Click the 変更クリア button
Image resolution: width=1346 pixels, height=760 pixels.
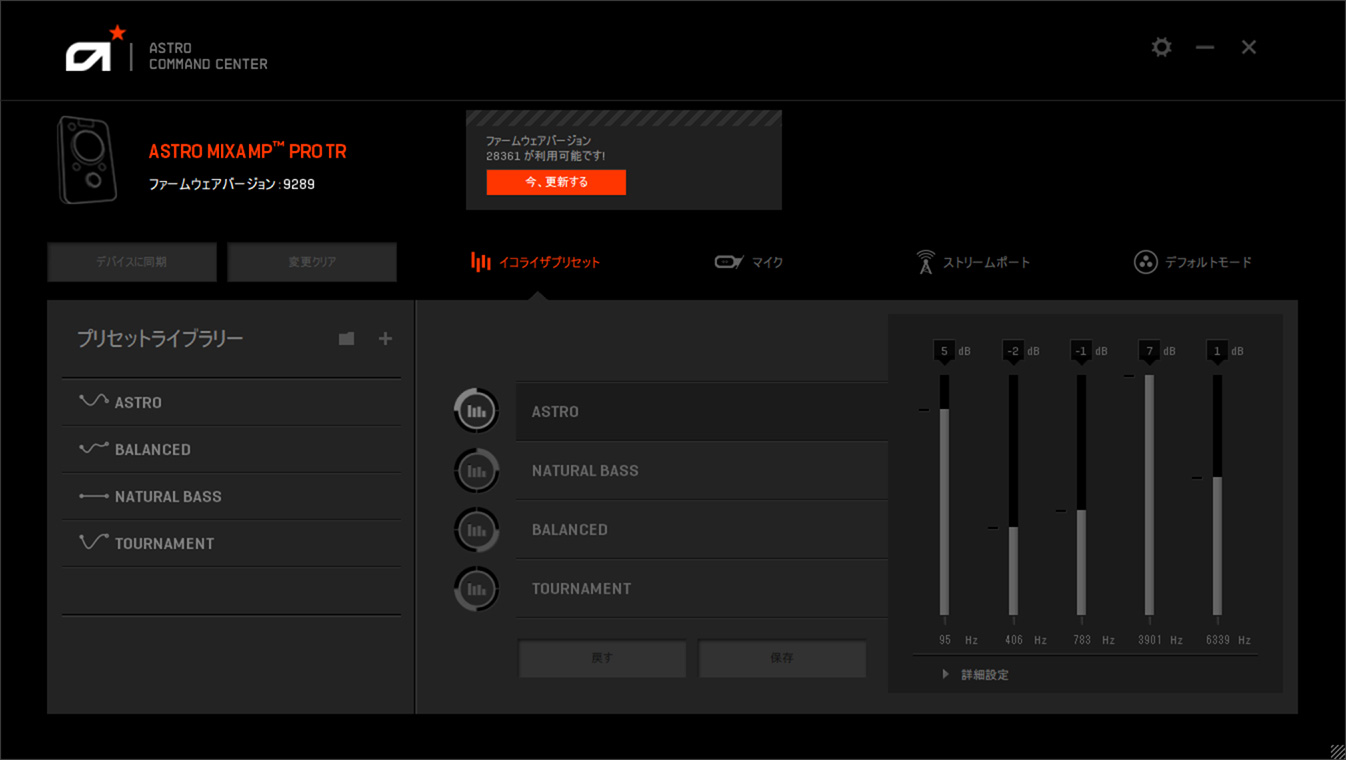point(312,262)
